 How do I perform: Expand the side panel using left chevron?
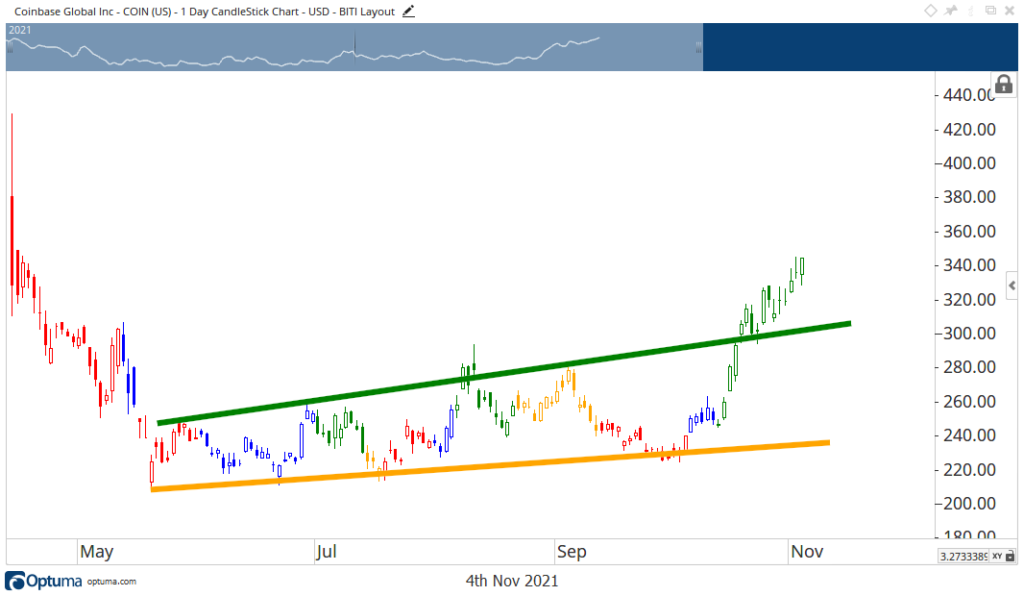(x=1012, y=285)
